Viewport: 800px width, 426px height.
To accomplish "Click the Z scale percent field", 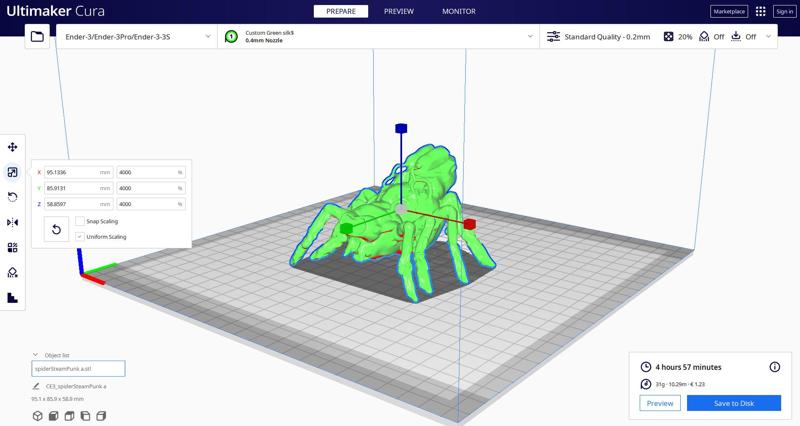I will [x=151, y=204].
